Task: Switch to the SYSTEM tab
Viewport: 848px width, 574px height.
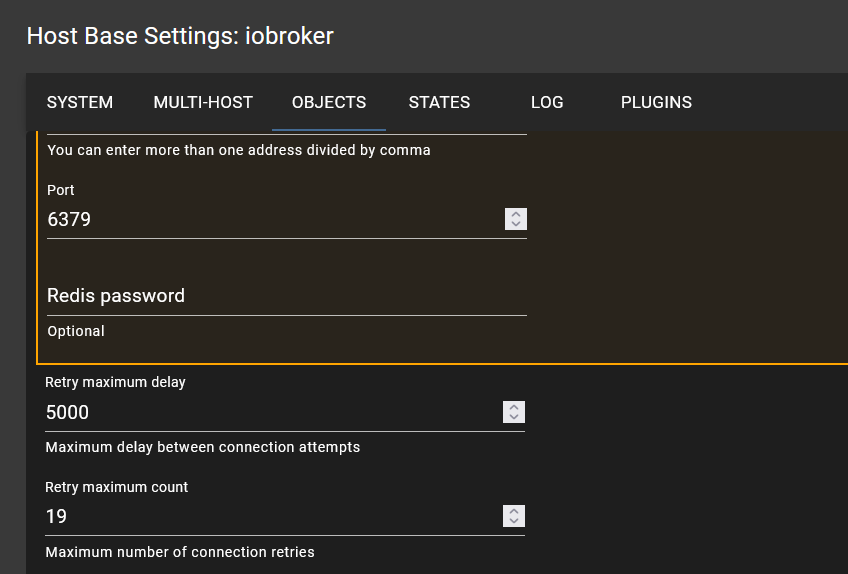Action: point(80,102)
